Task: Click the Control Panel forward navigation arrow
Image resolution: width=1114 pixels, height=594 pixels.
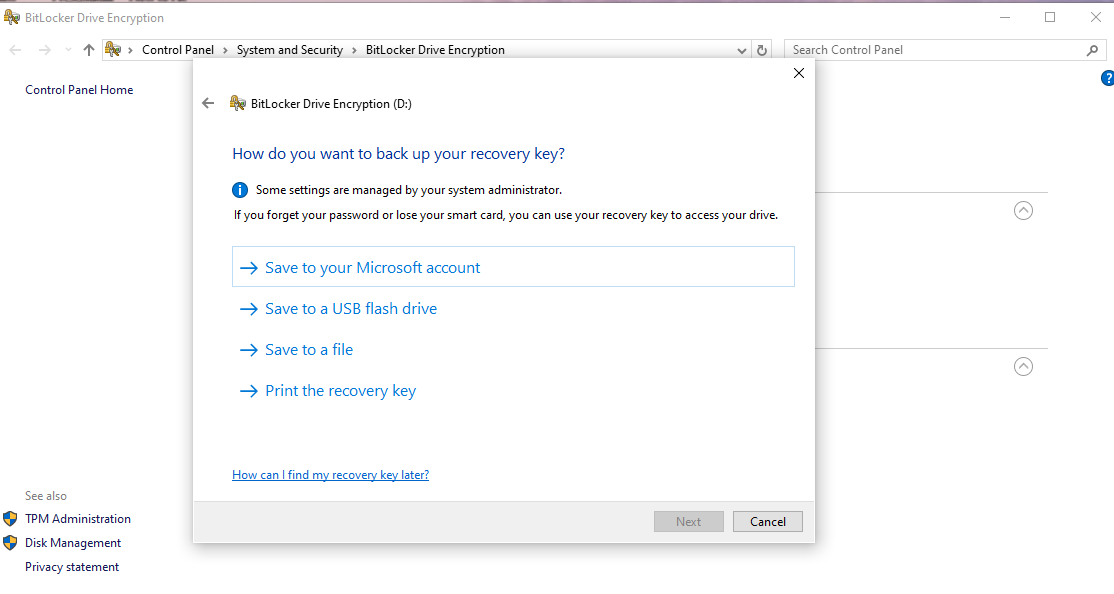Action: [45, 50]
